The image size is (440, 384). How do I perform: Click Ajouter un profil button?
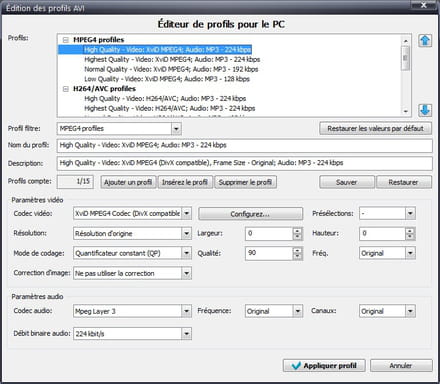[x=128, y=182]
